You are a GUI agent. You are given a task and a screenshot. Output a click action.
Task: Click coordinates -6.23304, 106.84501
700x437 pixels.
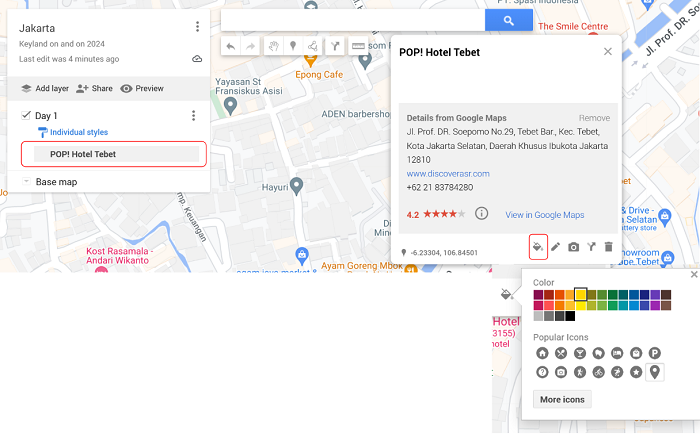444,253
